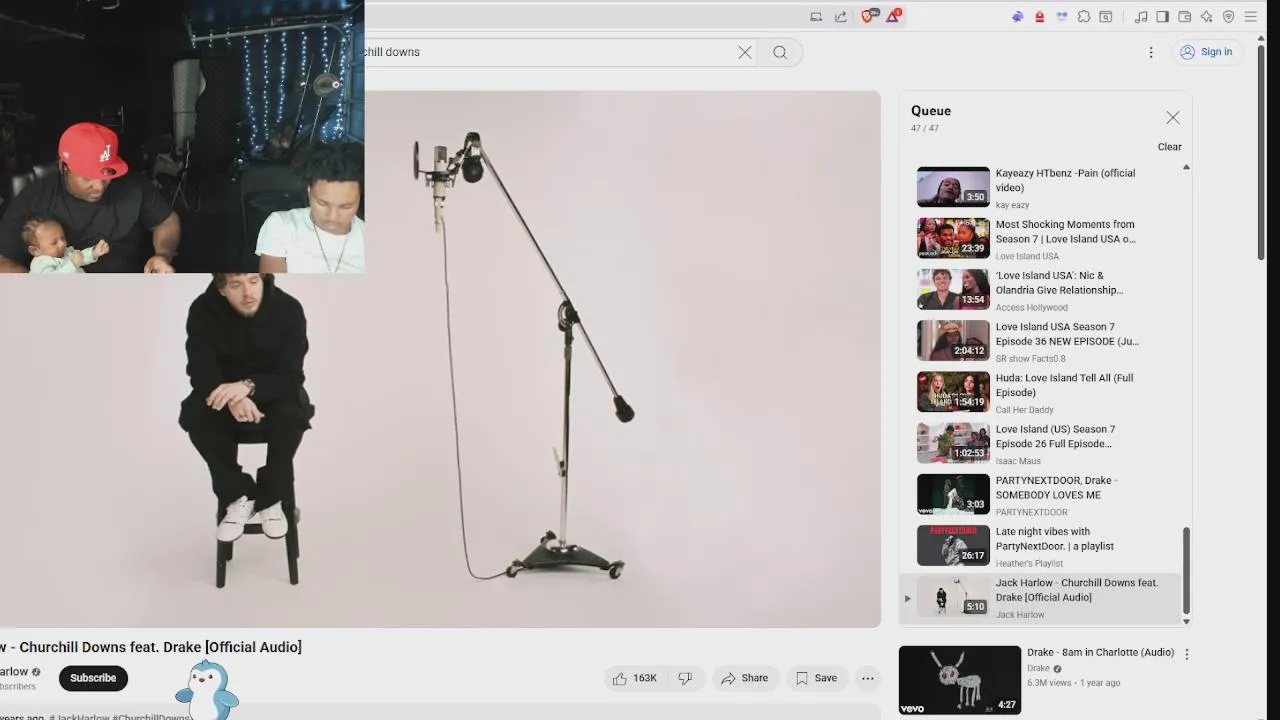The width and height of the screenshot is (1280, 720).
Task: Click the red lock extension icon
Action: pos(1040,16)
